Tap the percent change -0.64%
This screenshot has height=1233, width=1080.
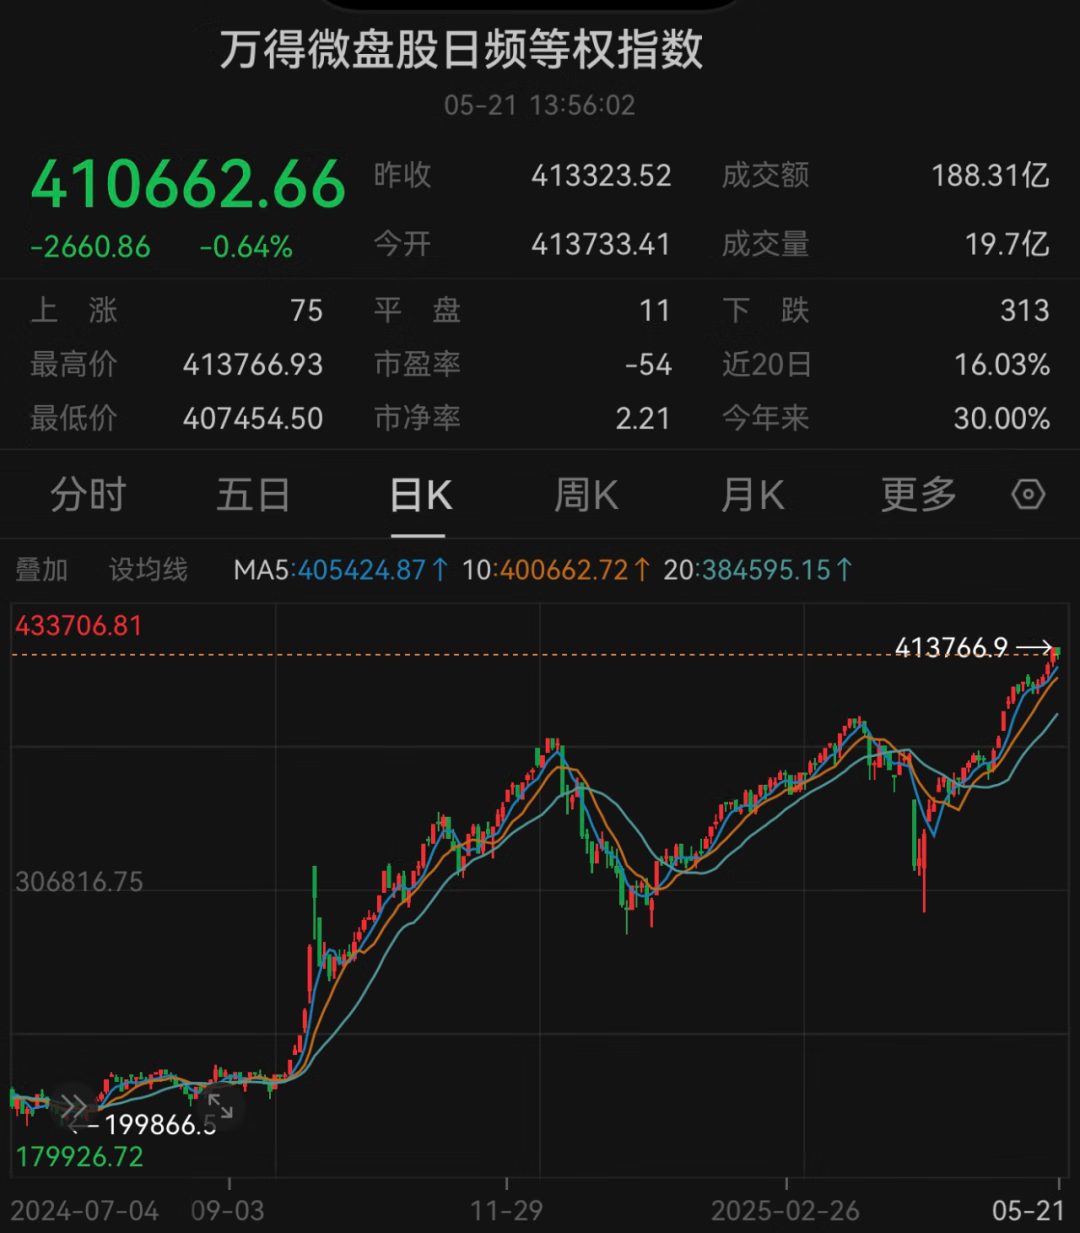pyautogui.click(x=246, y=247)
